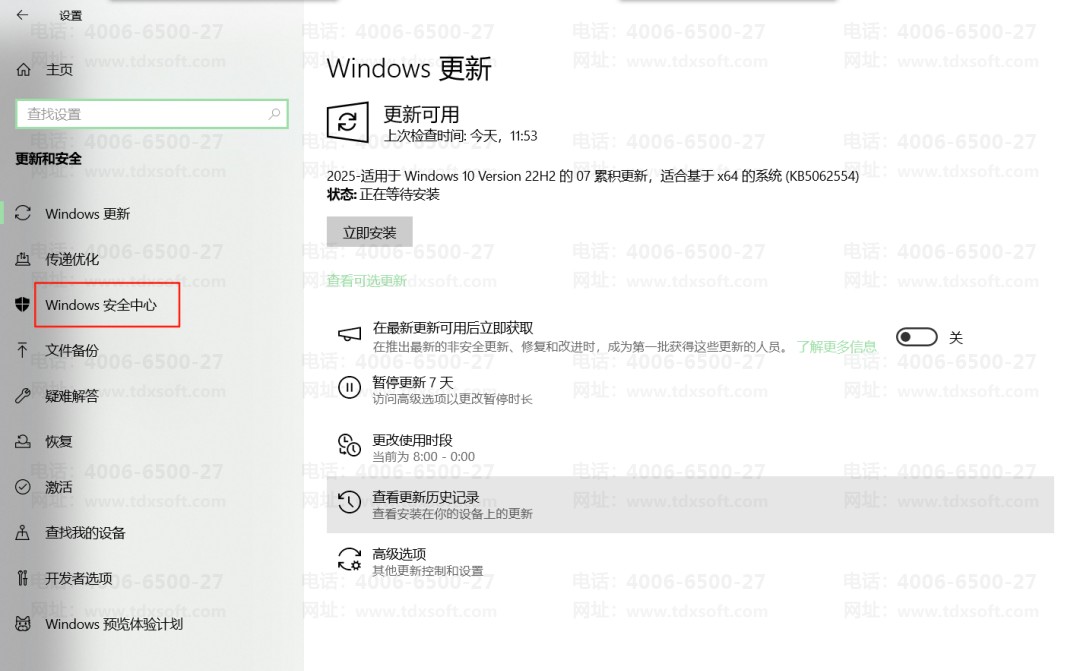This screenshot has width=1080, height=671.
Task: Click the 状态: 正在等待安装 status line
Action: pyautogui.click(x=383, y=194)
